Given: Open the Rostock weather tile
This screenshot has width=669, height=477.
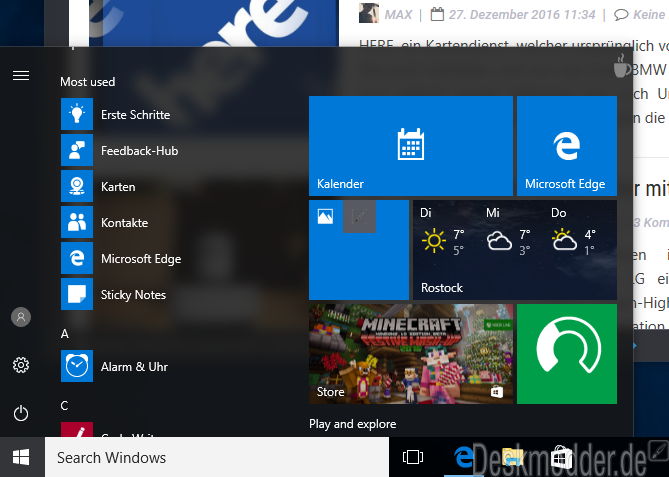Looking at the screenshot, I should pyautogui.click(x=515, y=250).
